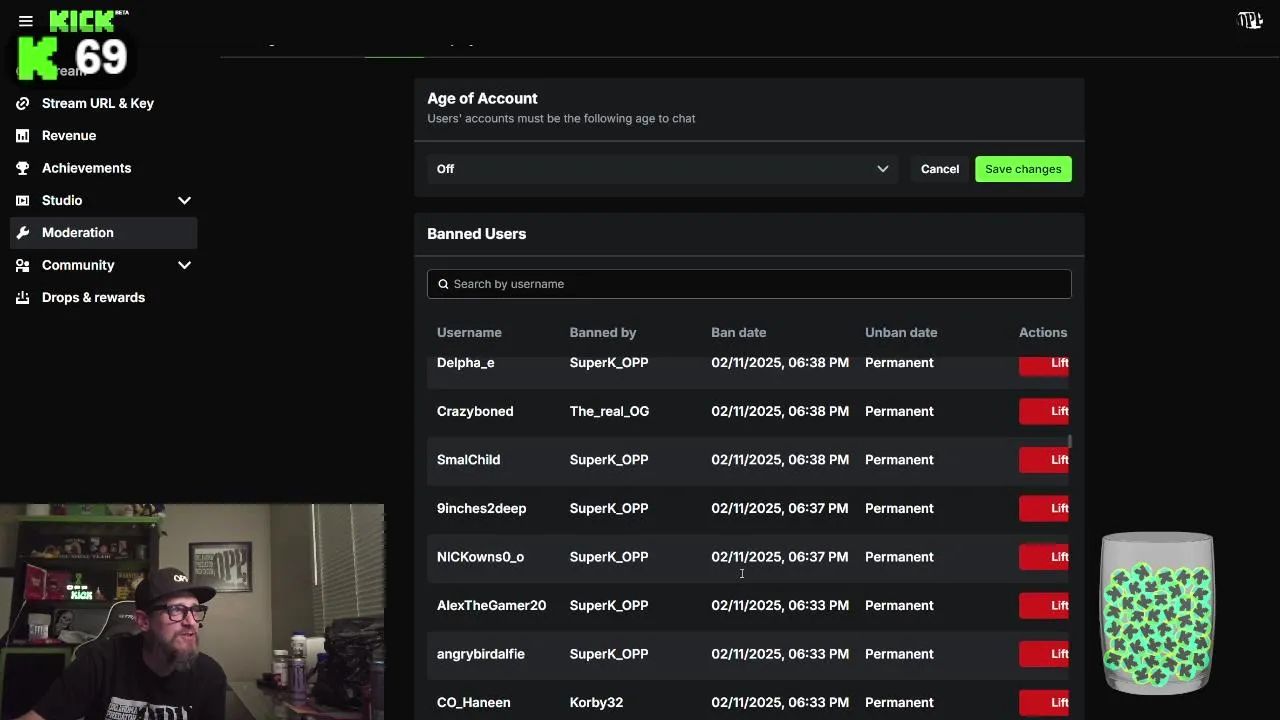Image resolution: width=1280 pixels, height=720 pixels.
Task: Click the Stream URL & Key link icon
Action: 23,103
